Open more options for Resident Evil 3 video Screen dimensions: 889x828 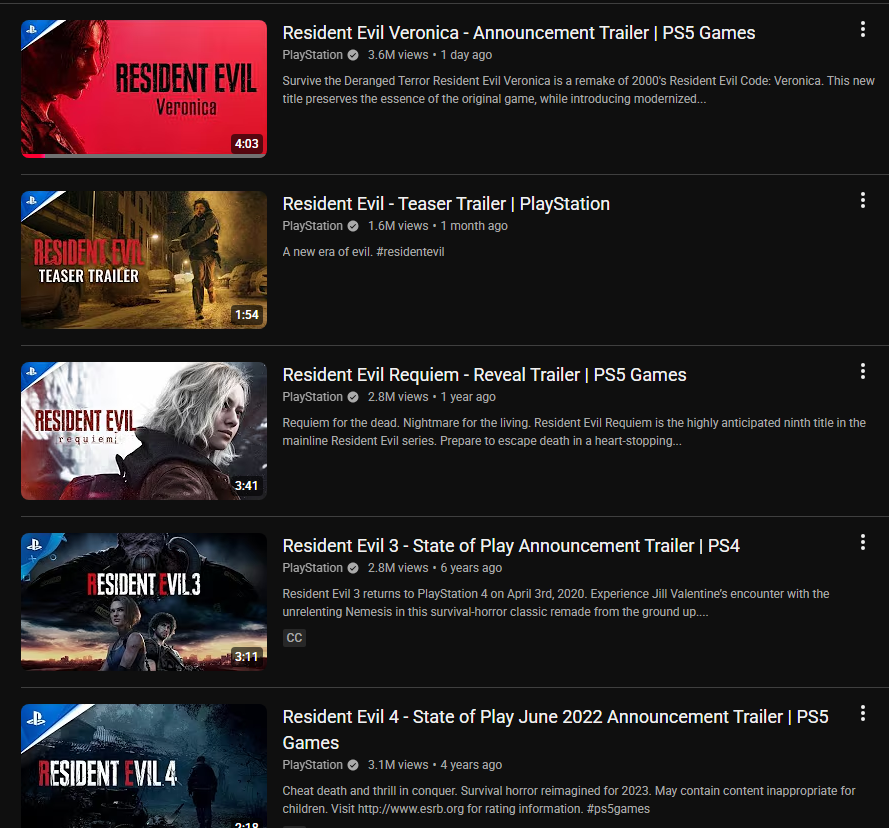coord(862,542)
